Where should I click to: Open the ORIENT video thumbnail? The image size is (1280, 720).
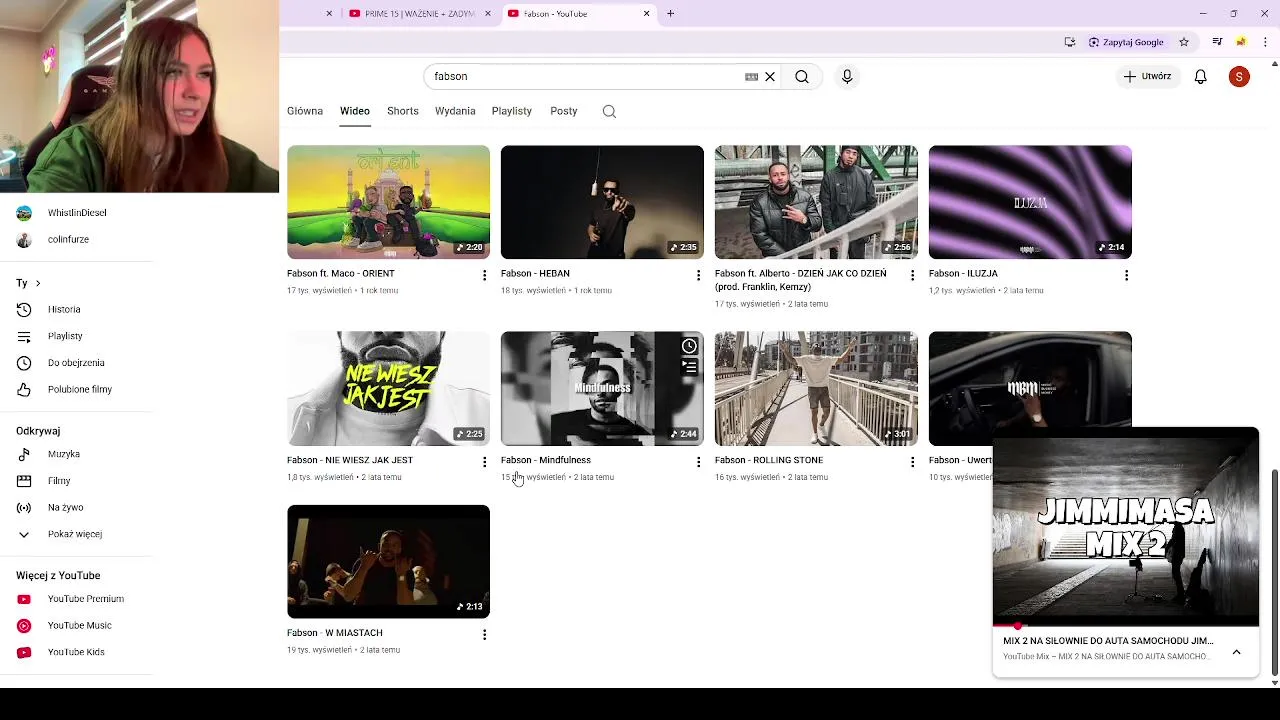388,202
